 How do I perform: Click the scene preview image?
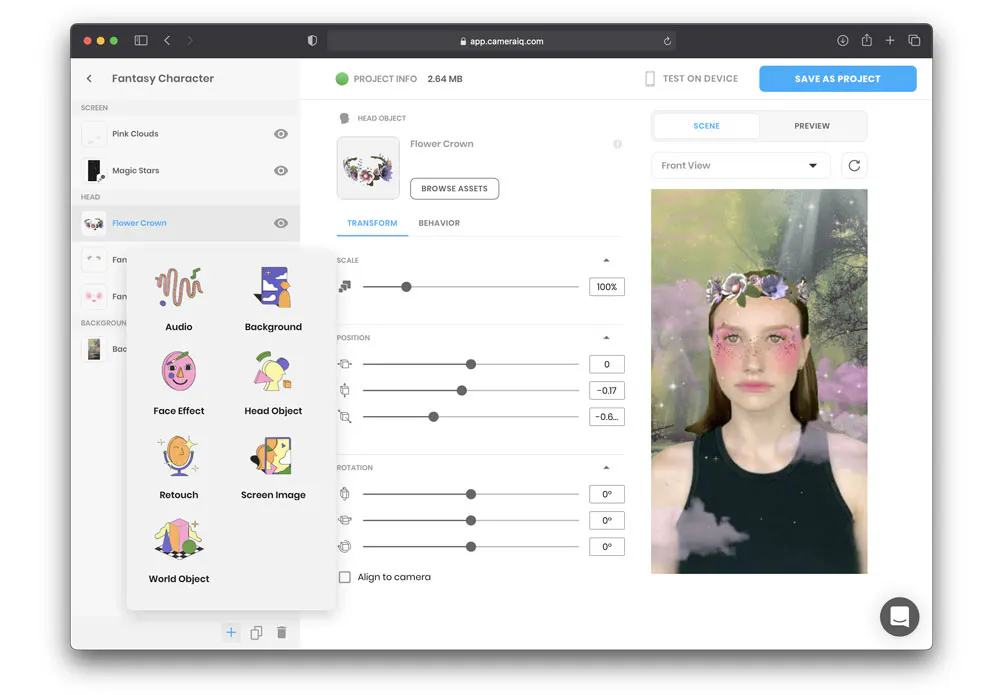759,381
